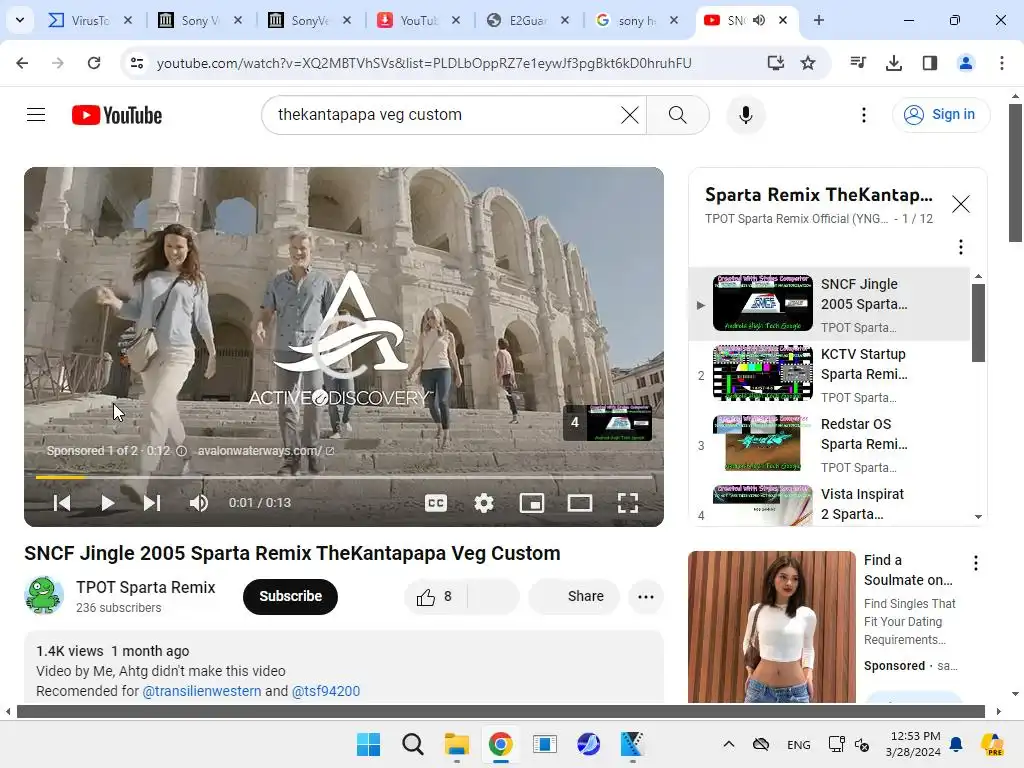Enable miniplayer mode
1024x768 pixels.
coord(532,503)
